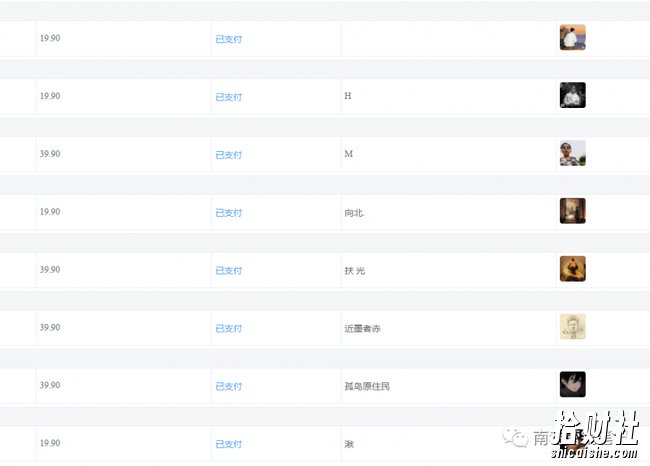
Task: Click 已支付 link in row 近墨者赤
Action: tap(228, 328)
